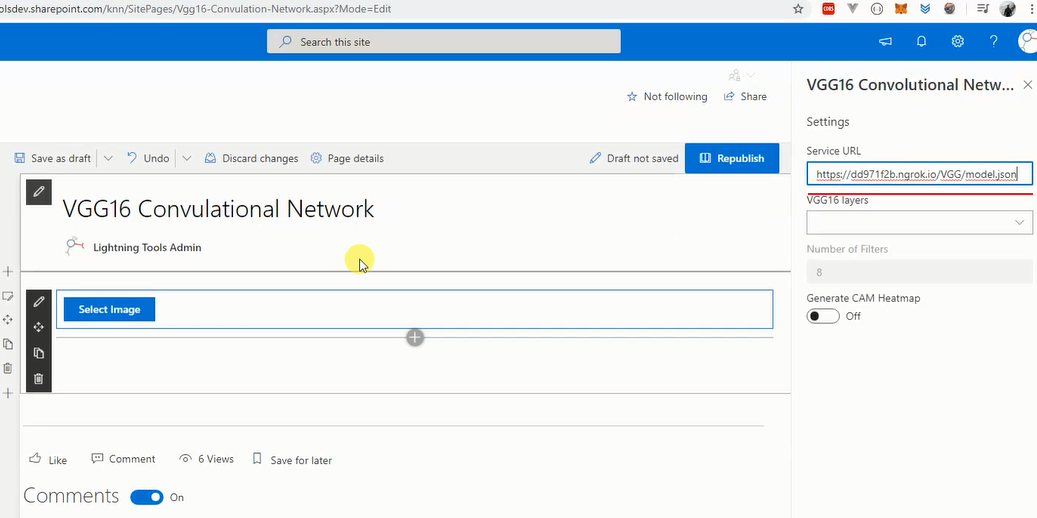
Task: Toggle Generate CAM Heatmap switch
Action: [x=823, y=316]
